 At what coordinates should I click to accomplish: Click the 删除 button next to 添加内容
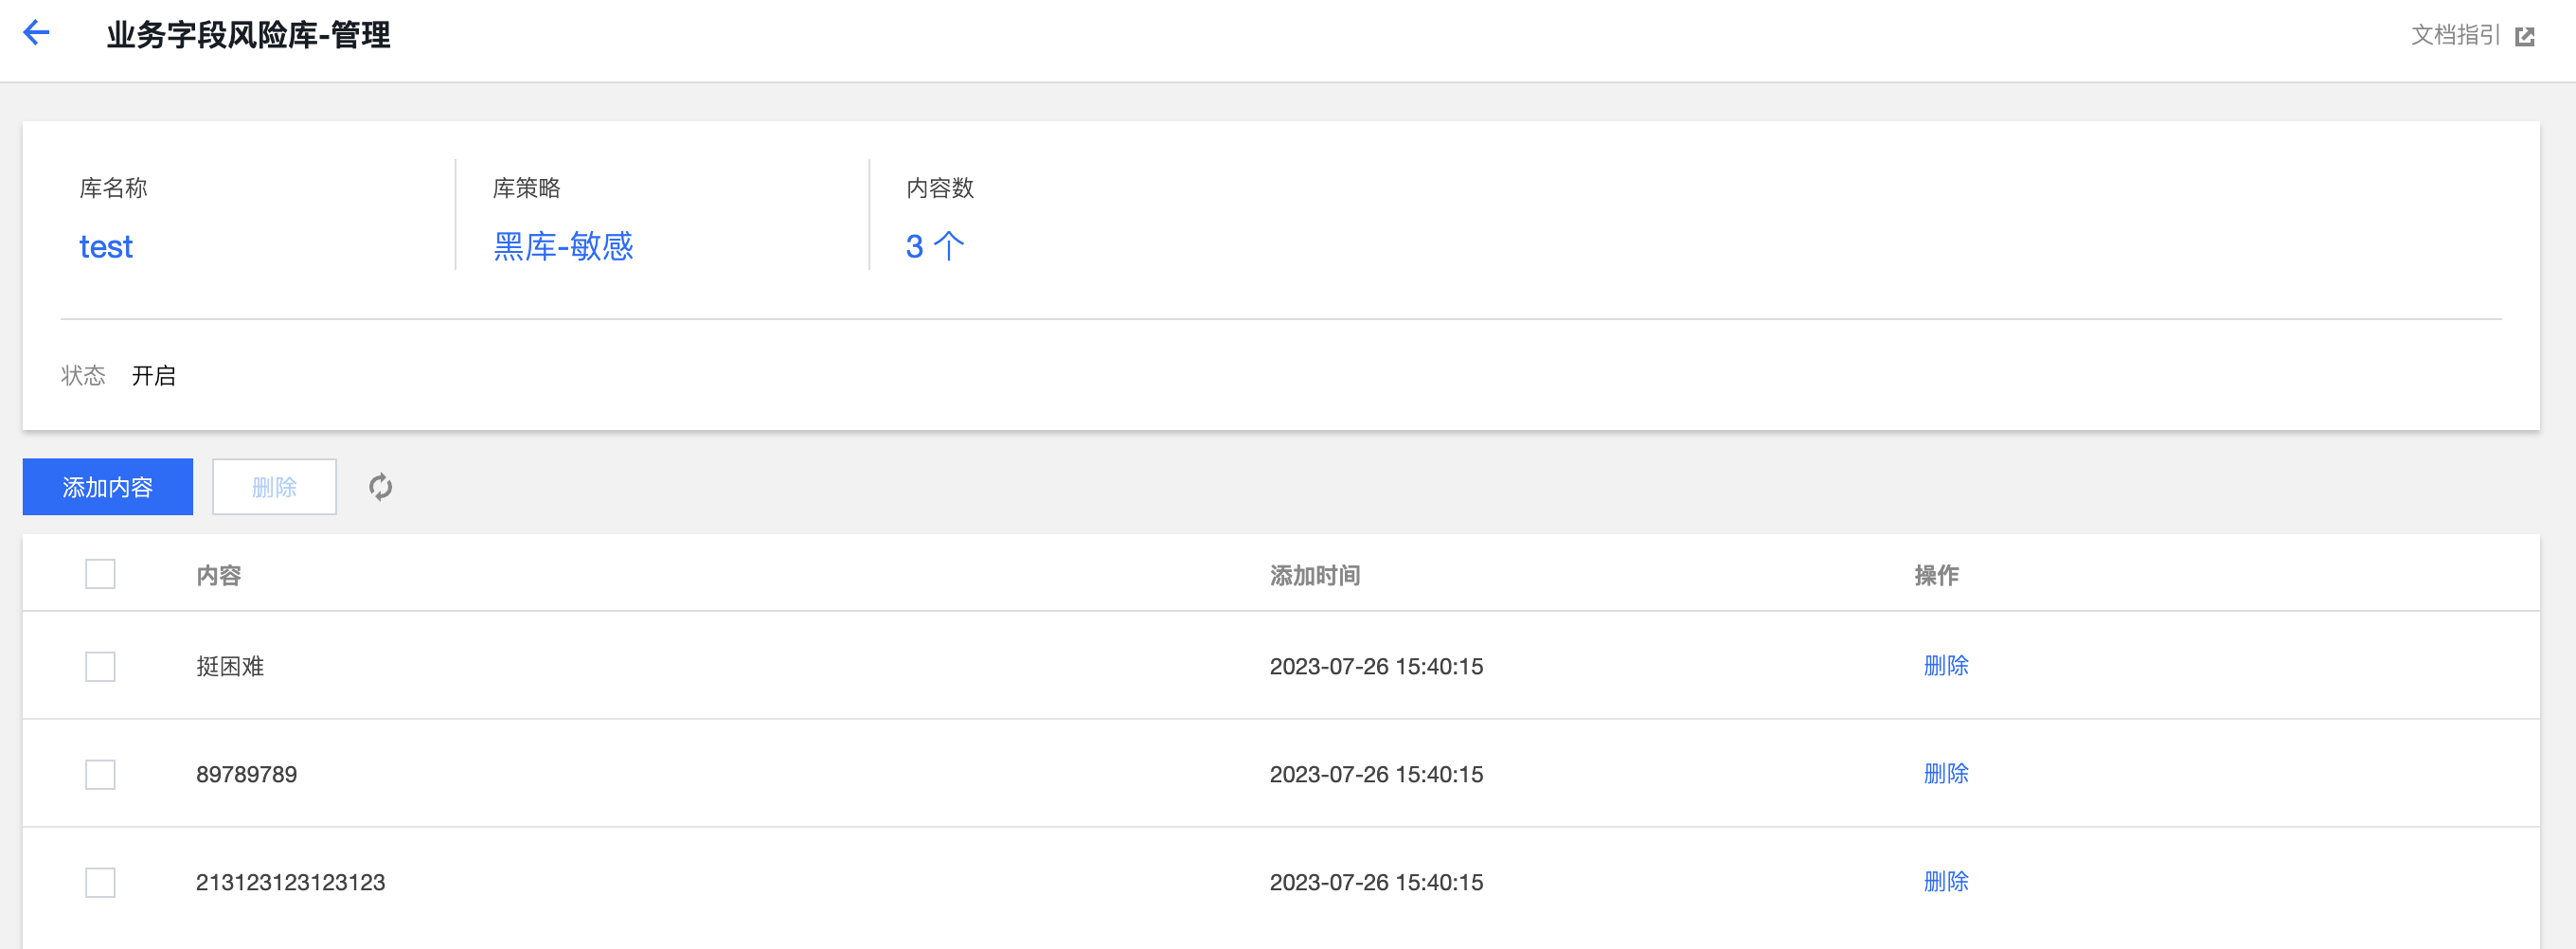click(x=274, y=487)
